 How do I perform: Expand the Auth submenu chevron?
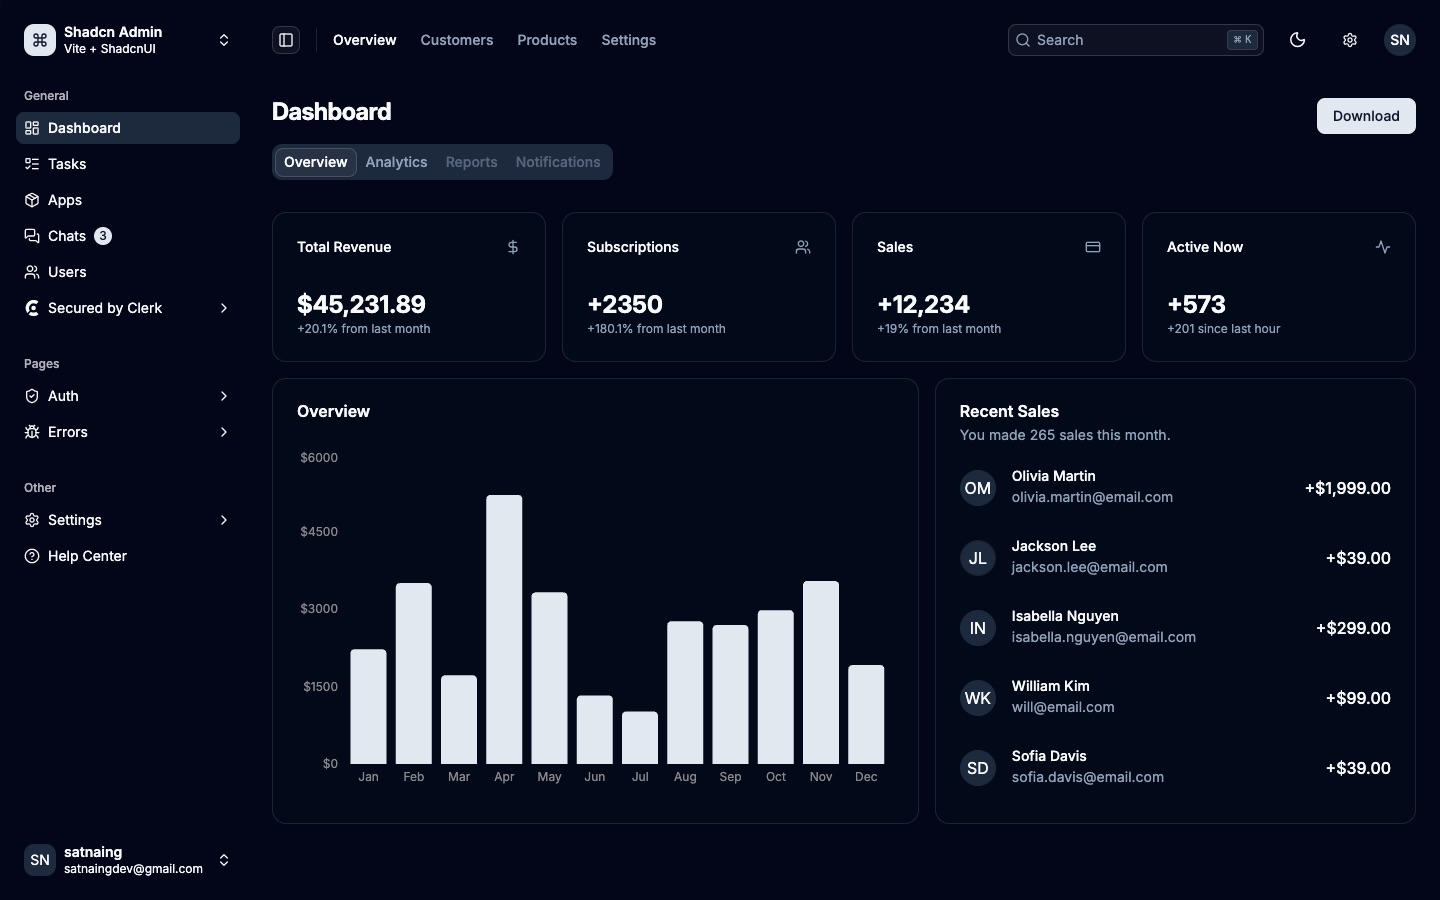click(x=224, y=396)
